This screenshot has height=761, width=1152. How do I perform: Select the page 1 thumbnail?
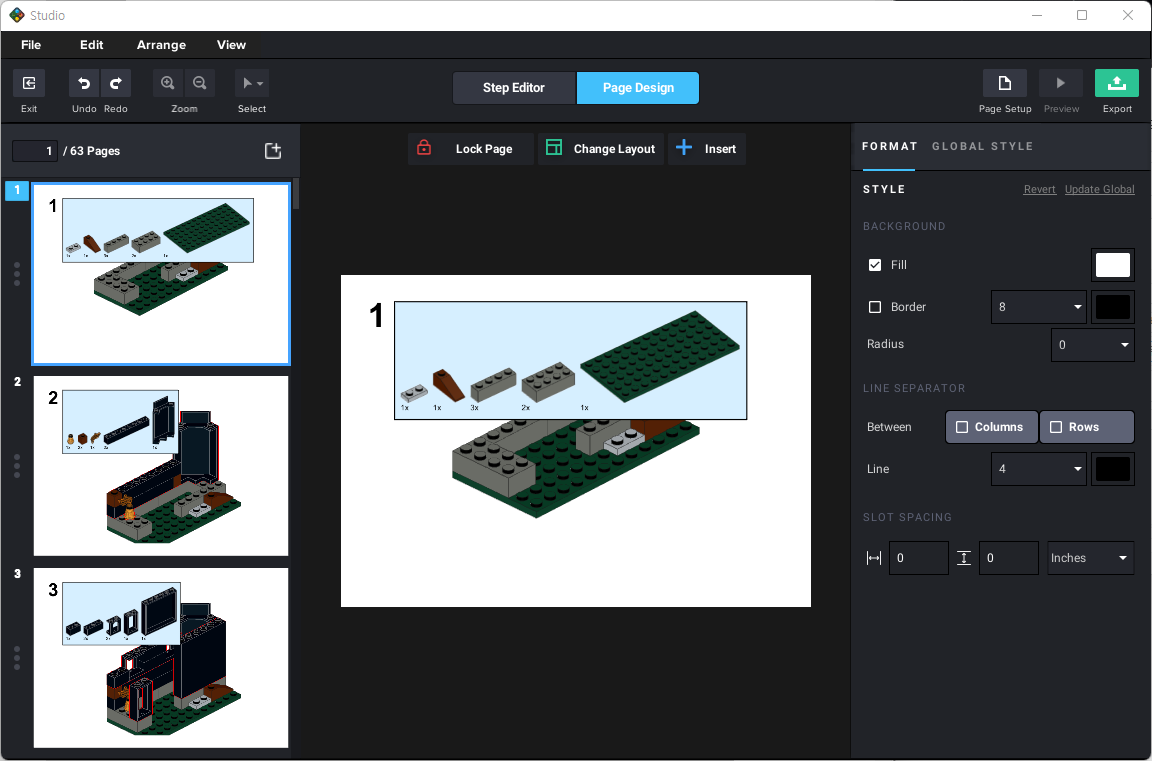coord(161,274)
